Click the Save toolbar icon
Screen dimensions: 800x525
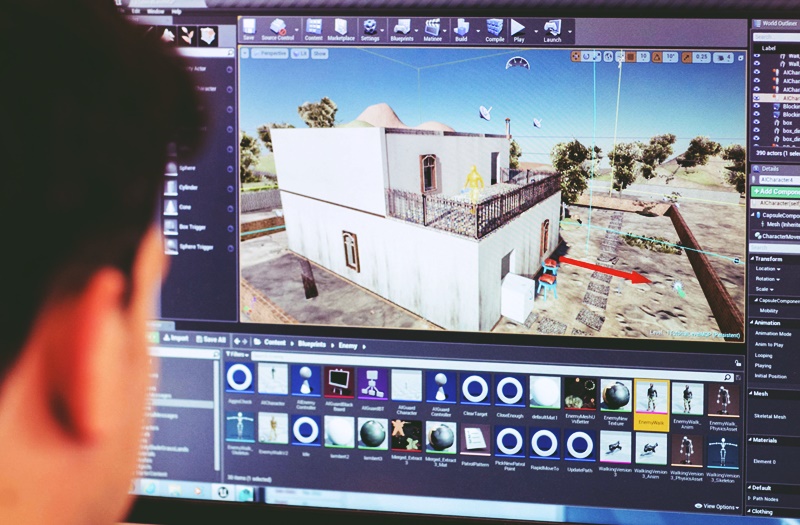click(x=249, y=30)
